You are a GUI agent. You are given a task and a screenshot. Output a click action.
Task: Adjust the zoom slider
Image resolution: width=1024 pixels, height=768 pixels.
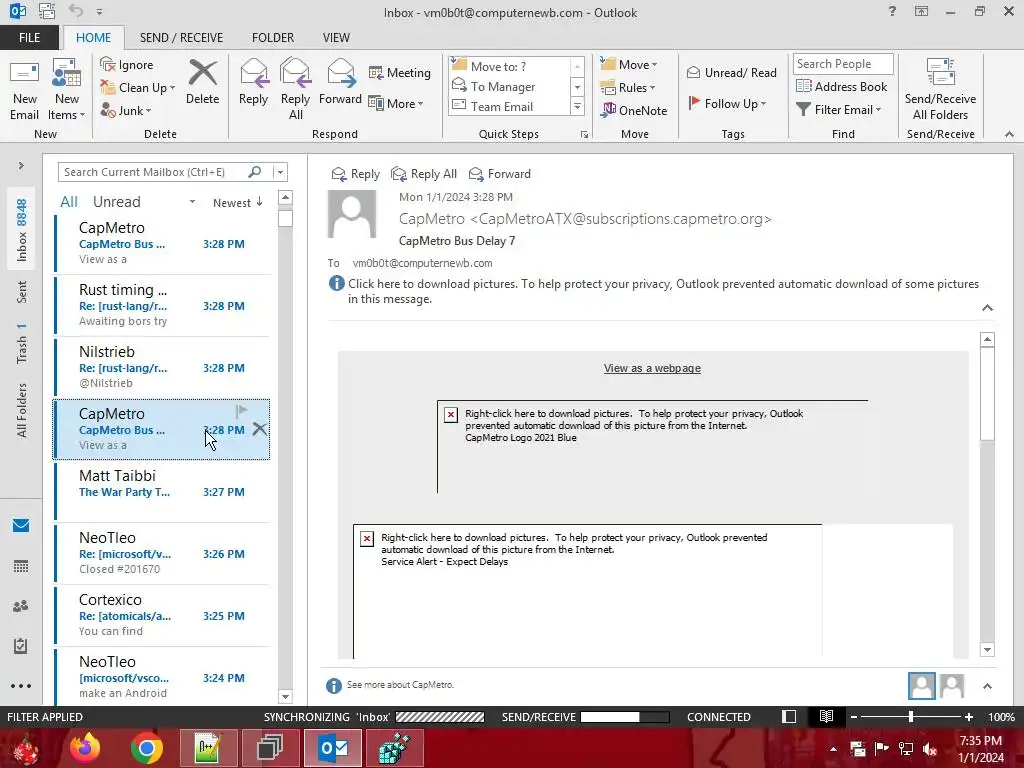point(910,716)
